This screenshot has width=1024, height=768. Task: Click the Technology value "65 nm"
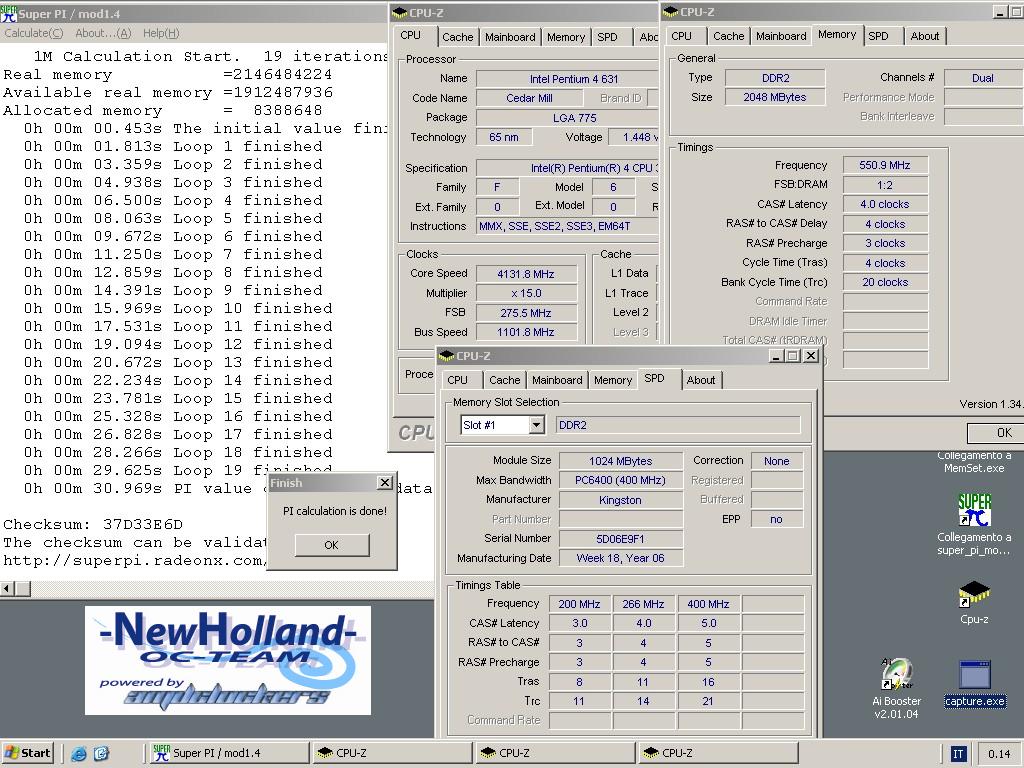pos(504,137)
